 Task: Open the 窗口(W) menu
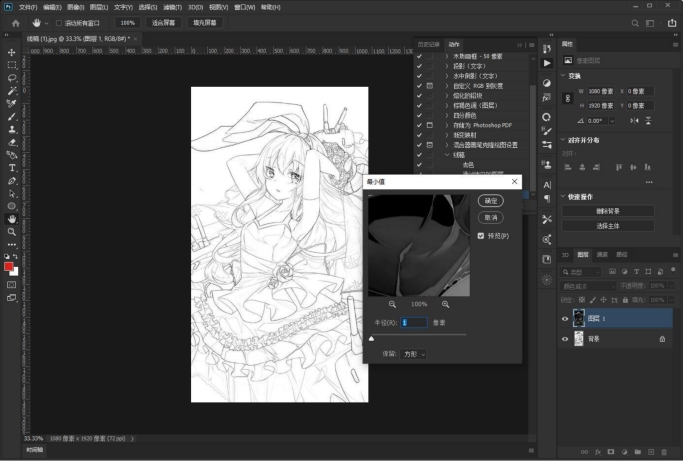point(244,7)
